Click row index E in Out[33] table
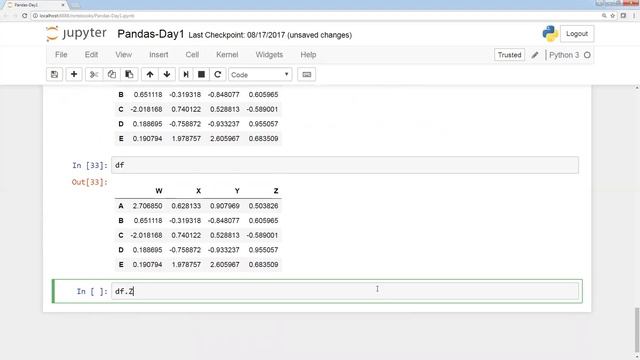Viewport: 640px width, 360px height. click(121, 264)
